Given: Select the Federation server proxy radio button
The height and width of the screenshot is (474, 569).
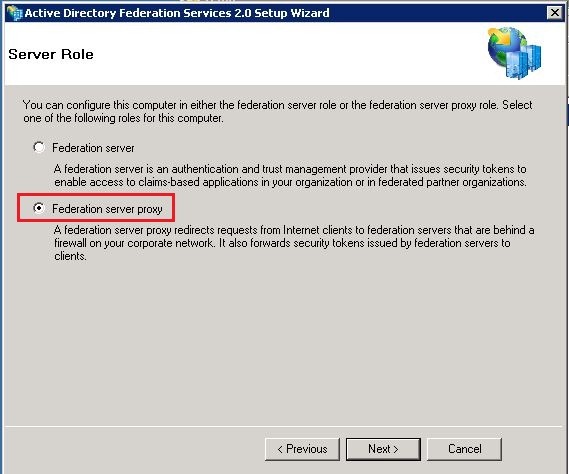Looking at the screenshot, I should pyautogui.click(x=39, y=208).
